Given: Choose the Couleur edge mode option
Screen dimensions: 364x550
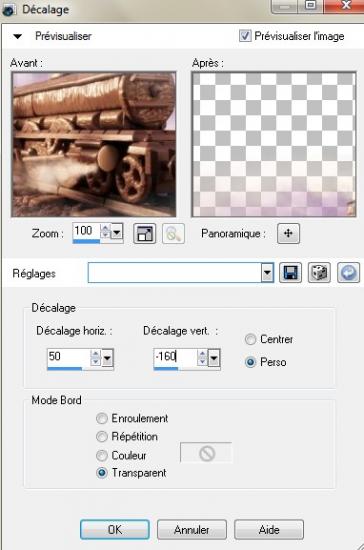Looking at the screenshot, I should pyautogui.click(x=102, y=455).
